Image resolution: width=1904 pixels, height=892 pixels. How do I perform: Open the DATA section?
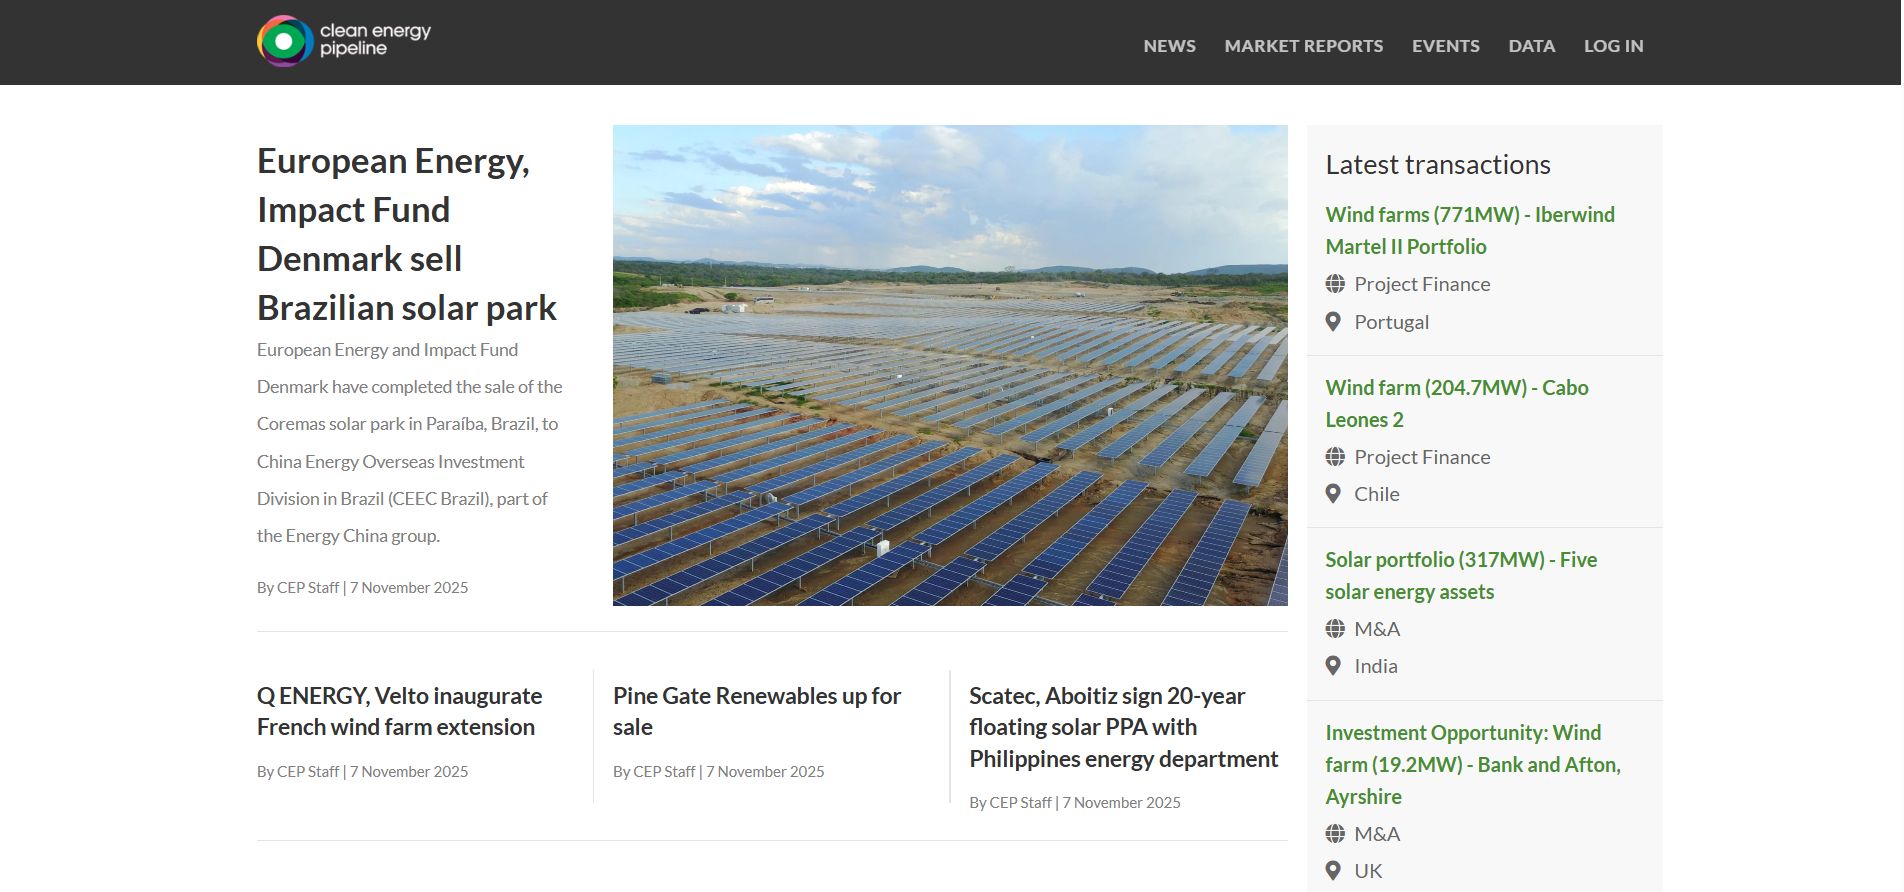coord(1531,46)
